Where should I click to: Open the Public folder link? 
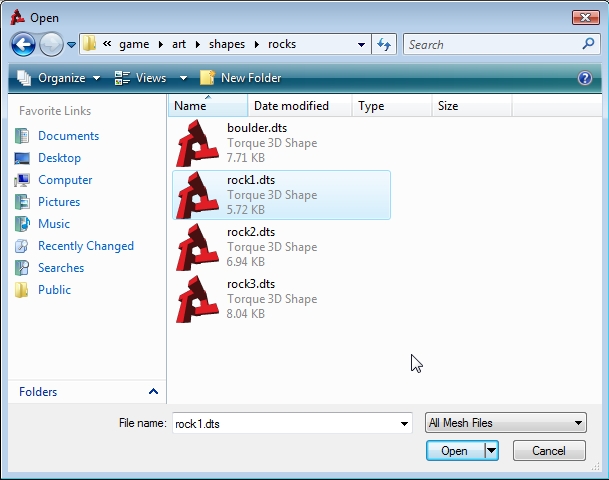[54, 290]
